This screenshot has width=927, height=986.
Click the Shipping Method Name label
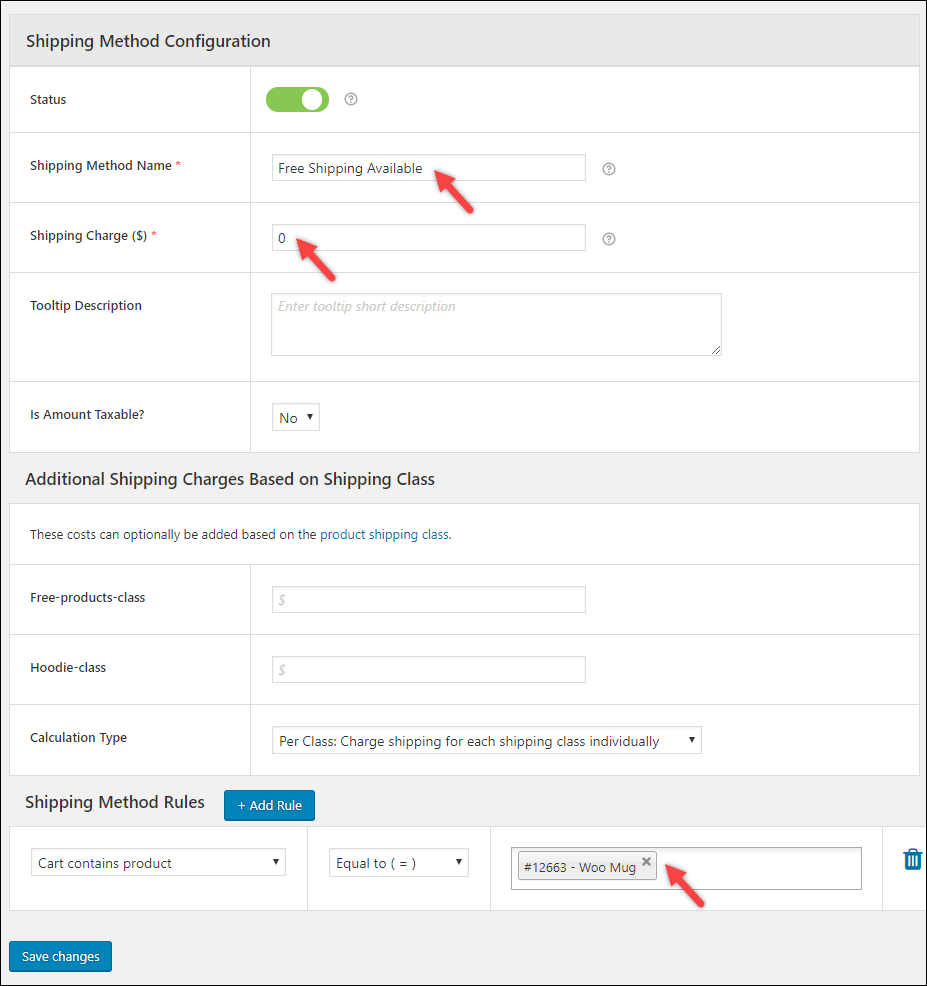coord(101,166)
